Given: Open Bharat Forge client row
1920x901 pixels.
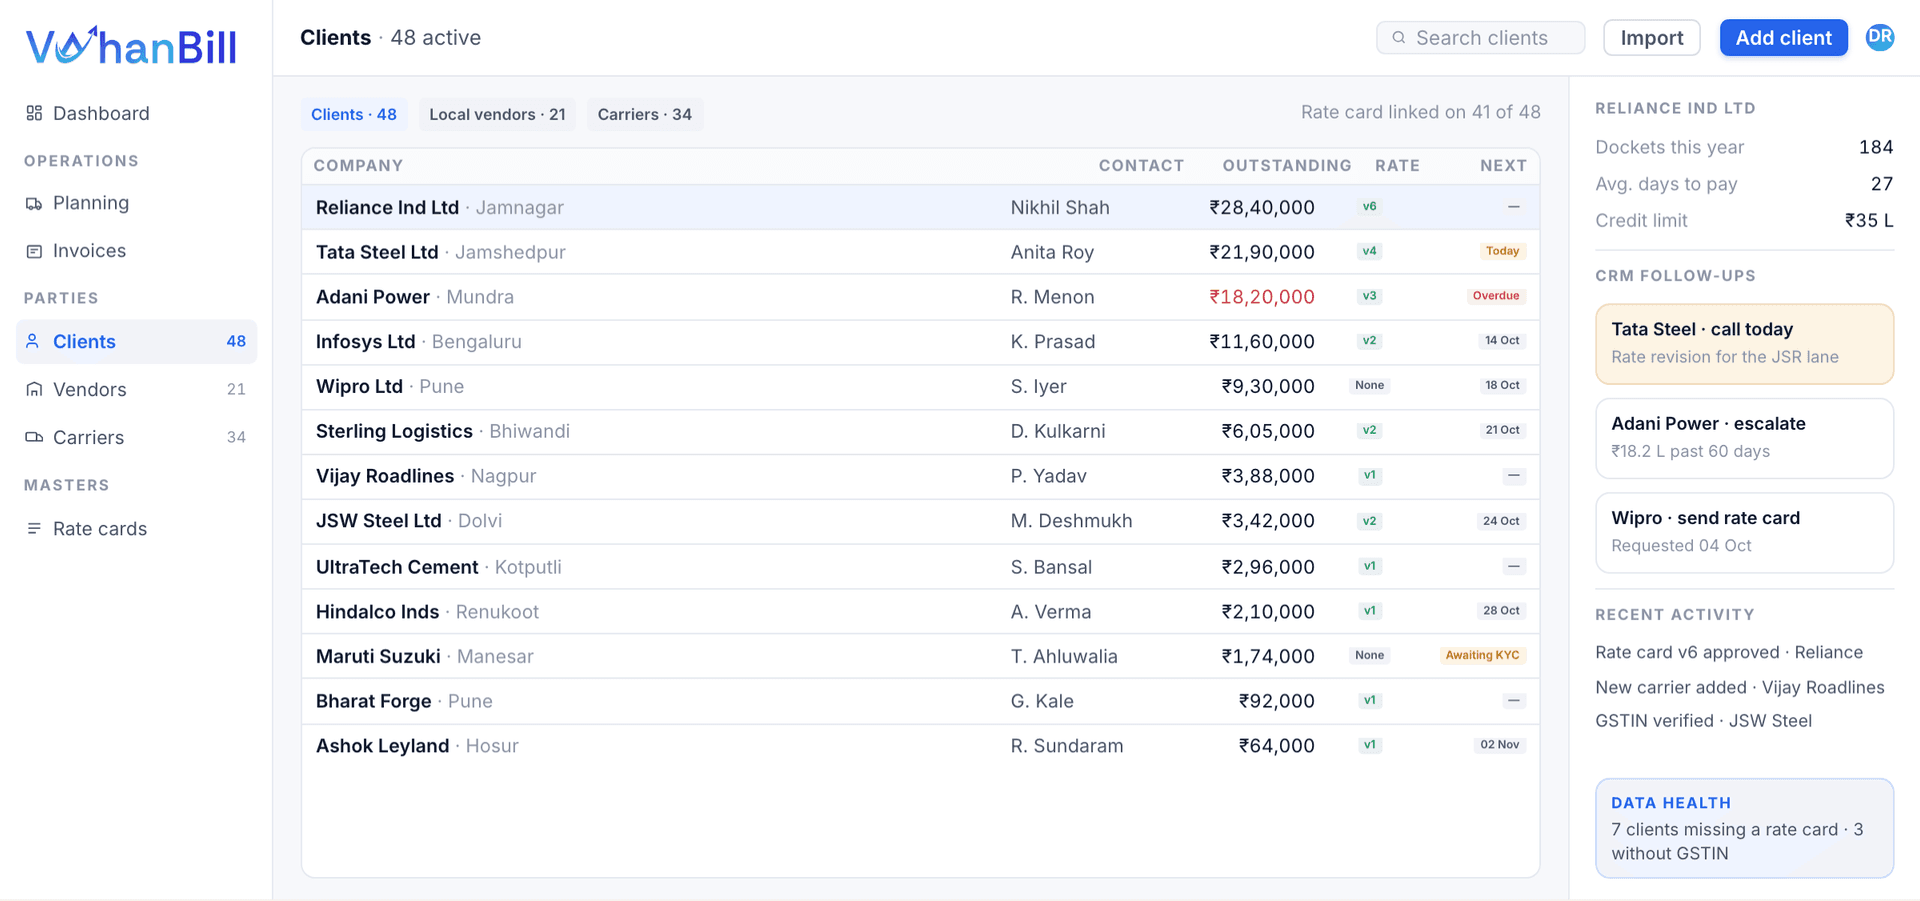Looking at the screenshot, I should 920,701.
